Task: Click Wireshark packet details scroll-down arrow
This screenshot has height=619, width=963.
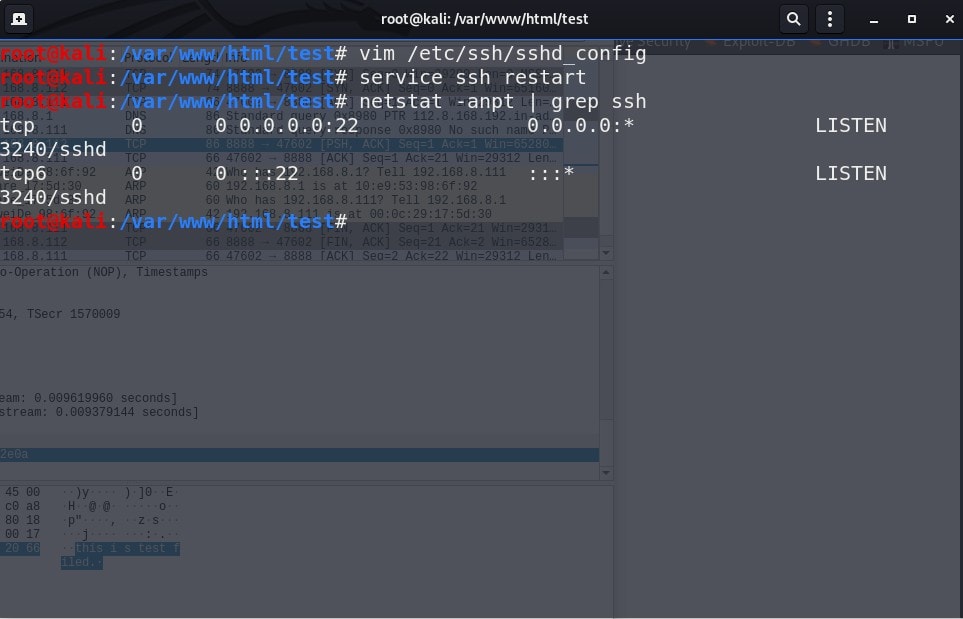Action: [x=606, y=473]
